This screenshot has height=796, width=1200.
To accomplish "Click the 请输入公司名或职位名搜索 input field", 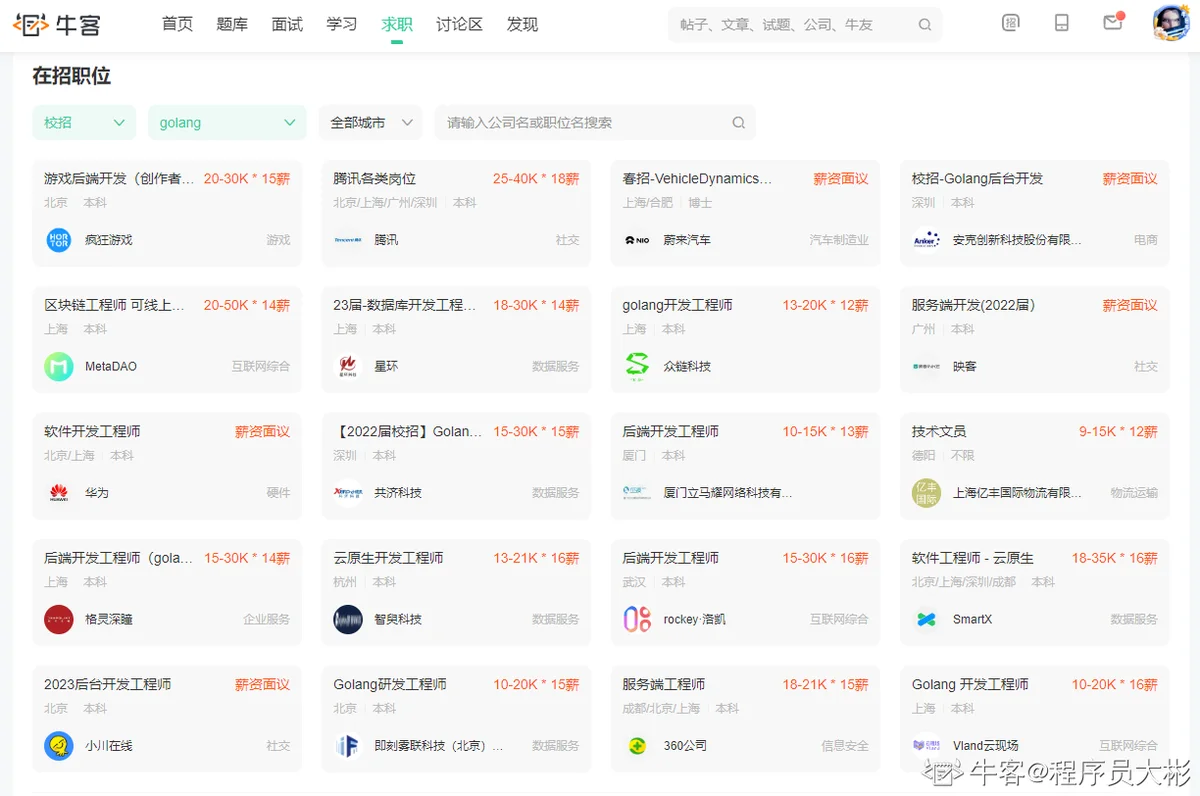I will click(x=595, y=123).
